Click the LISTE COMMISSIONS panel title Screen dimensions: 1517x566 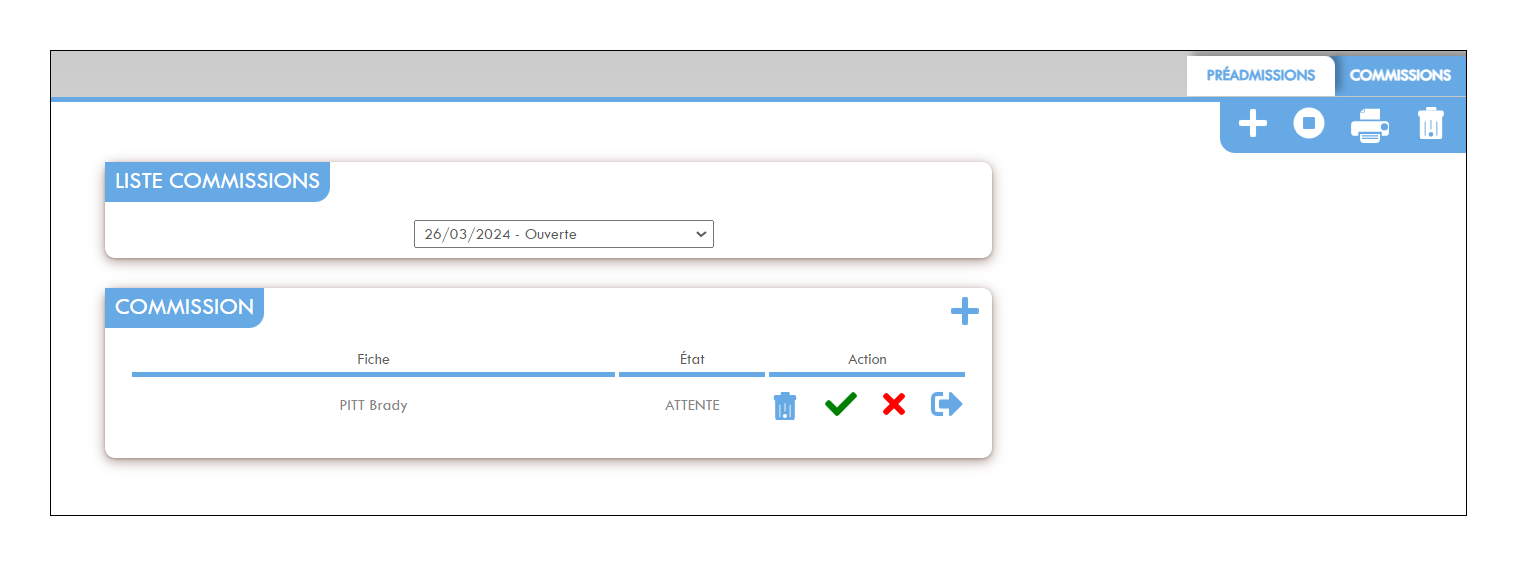click(x=217, y=182)
